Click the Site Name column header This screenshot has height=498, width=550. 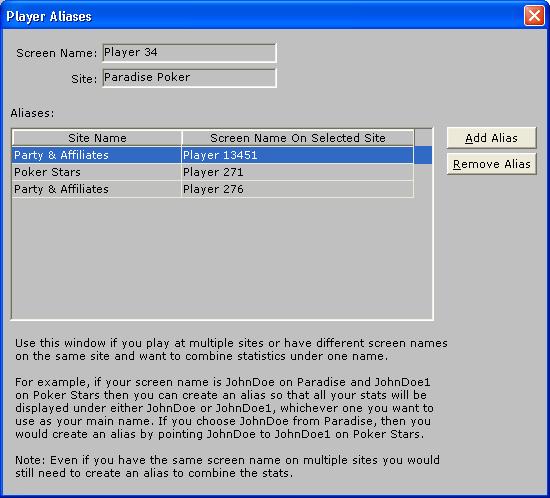[97, 138]
